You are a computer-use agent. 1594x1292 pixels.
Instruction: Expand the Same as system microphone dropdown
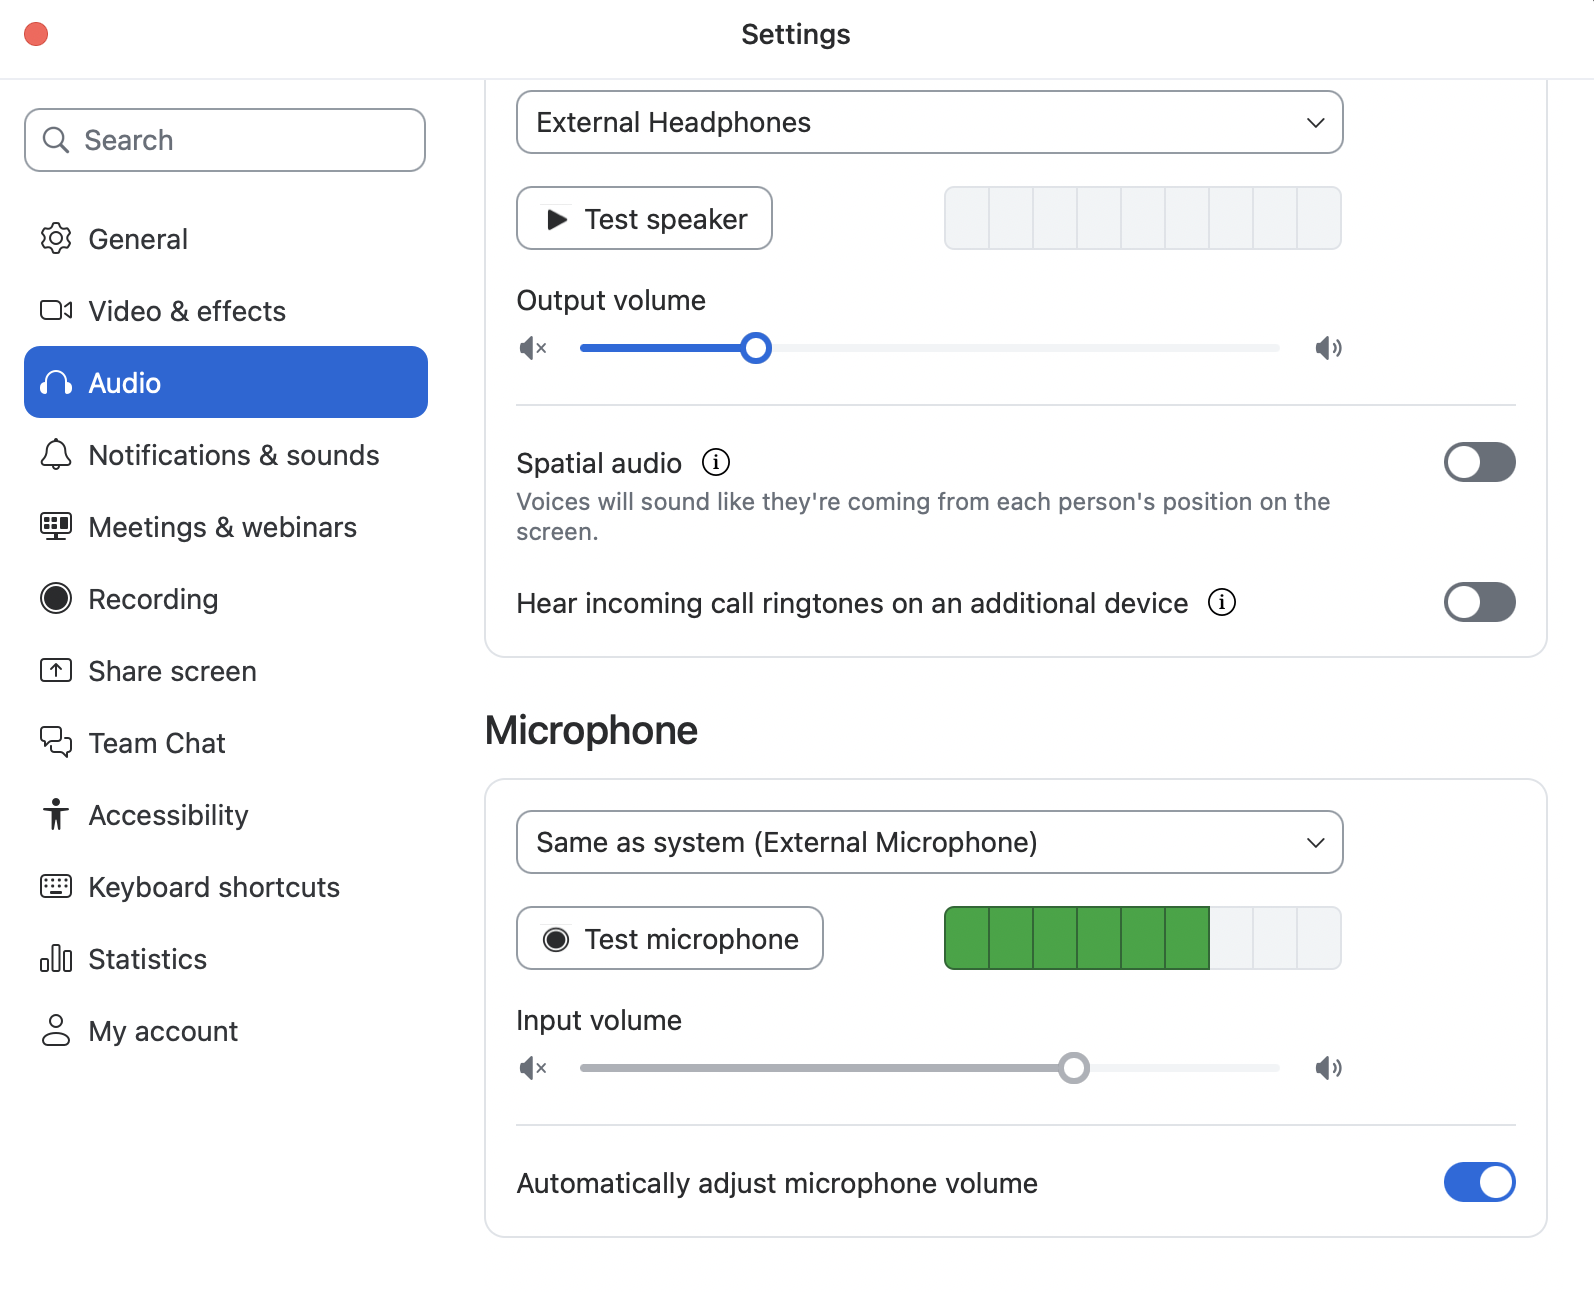(929, 842)
